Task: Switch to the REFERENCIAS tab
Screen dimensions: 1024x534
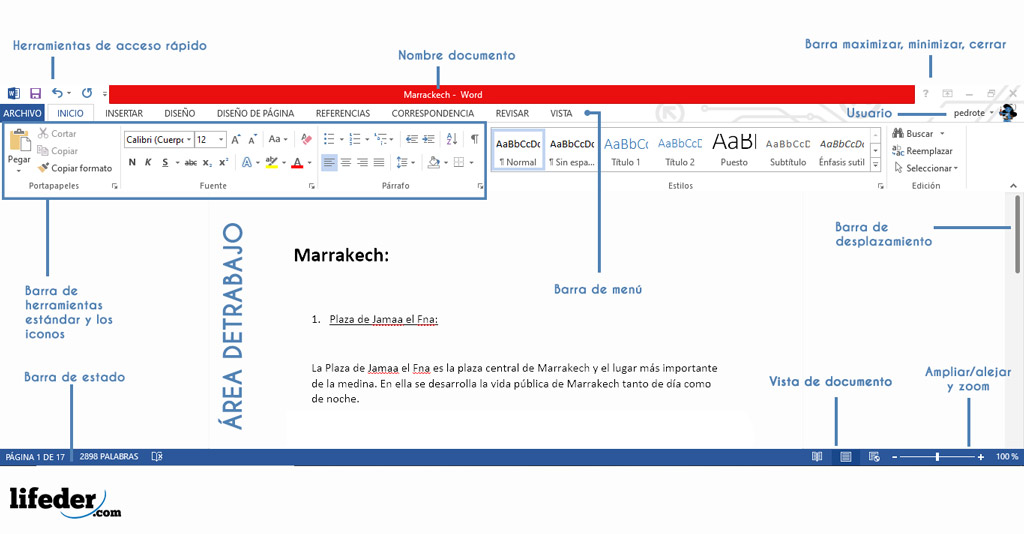Action: click(343, 114)
